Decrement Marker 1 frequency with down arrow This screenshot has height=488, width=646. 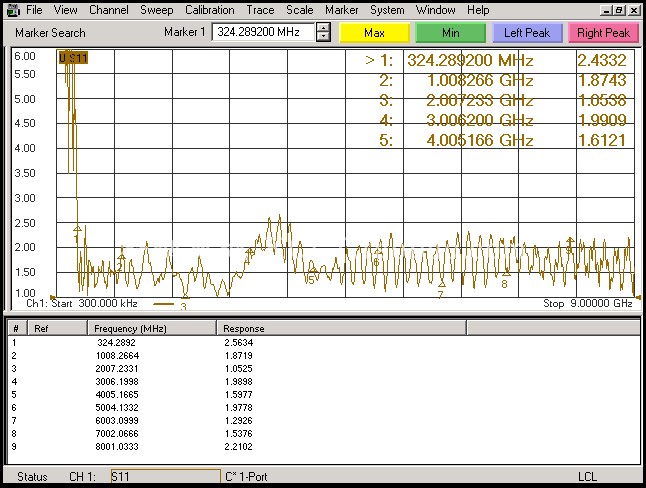(x=322, y=37)
